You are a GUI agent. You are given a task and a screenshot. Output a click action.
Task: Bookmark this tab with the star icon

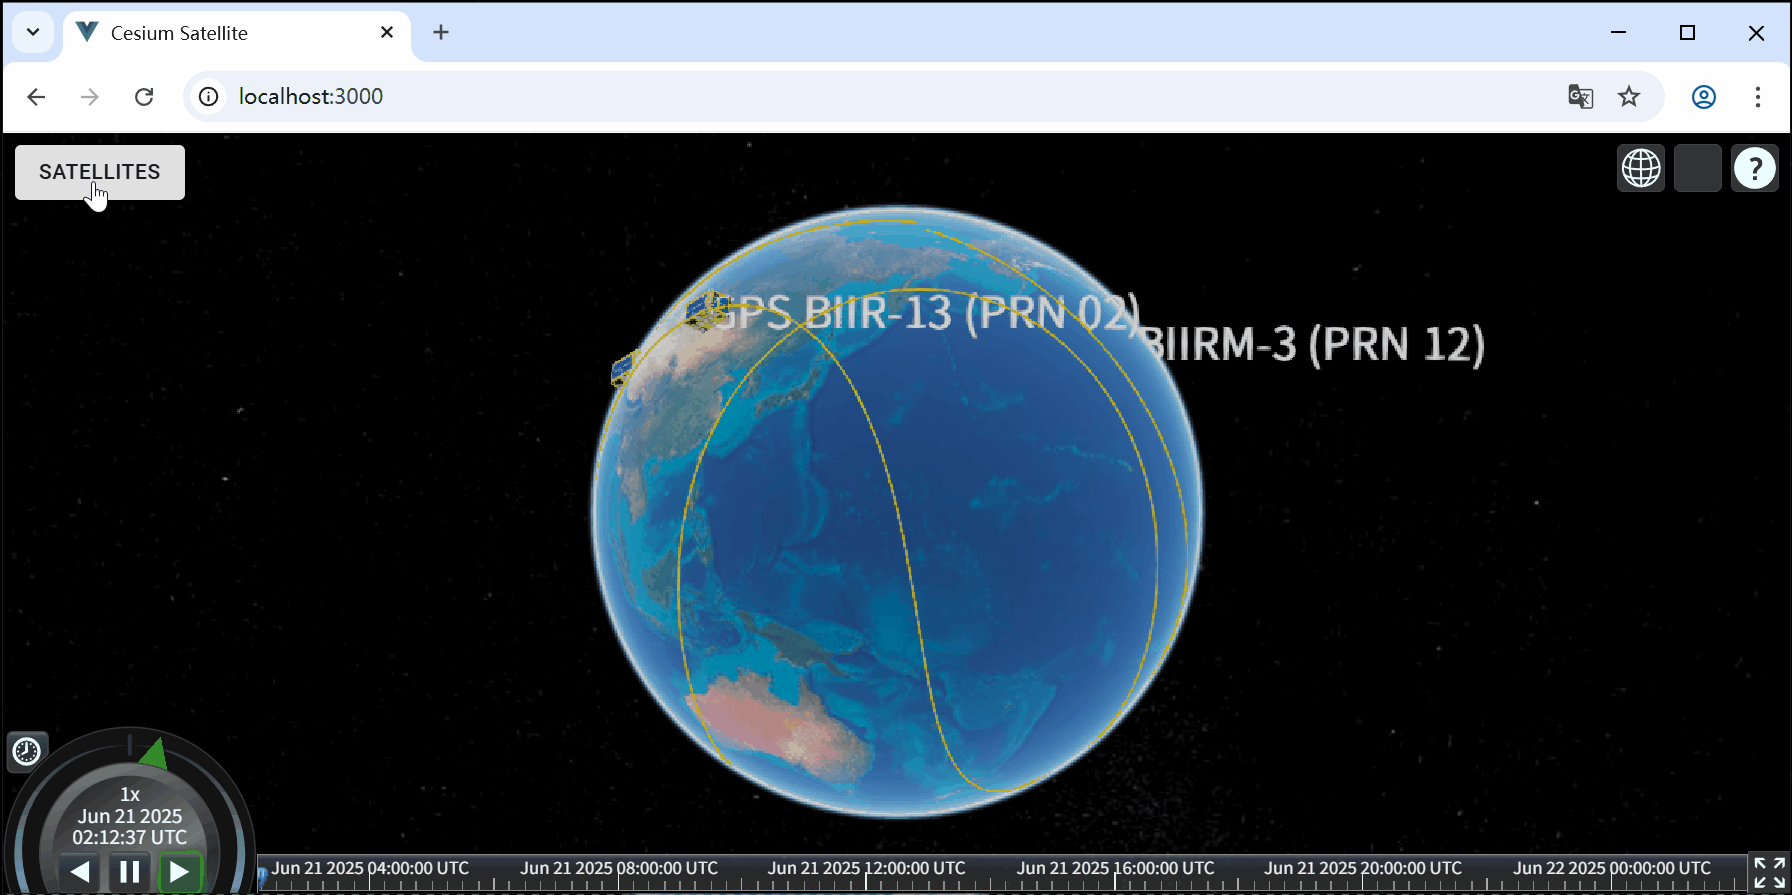click(x=1629, y=96)
